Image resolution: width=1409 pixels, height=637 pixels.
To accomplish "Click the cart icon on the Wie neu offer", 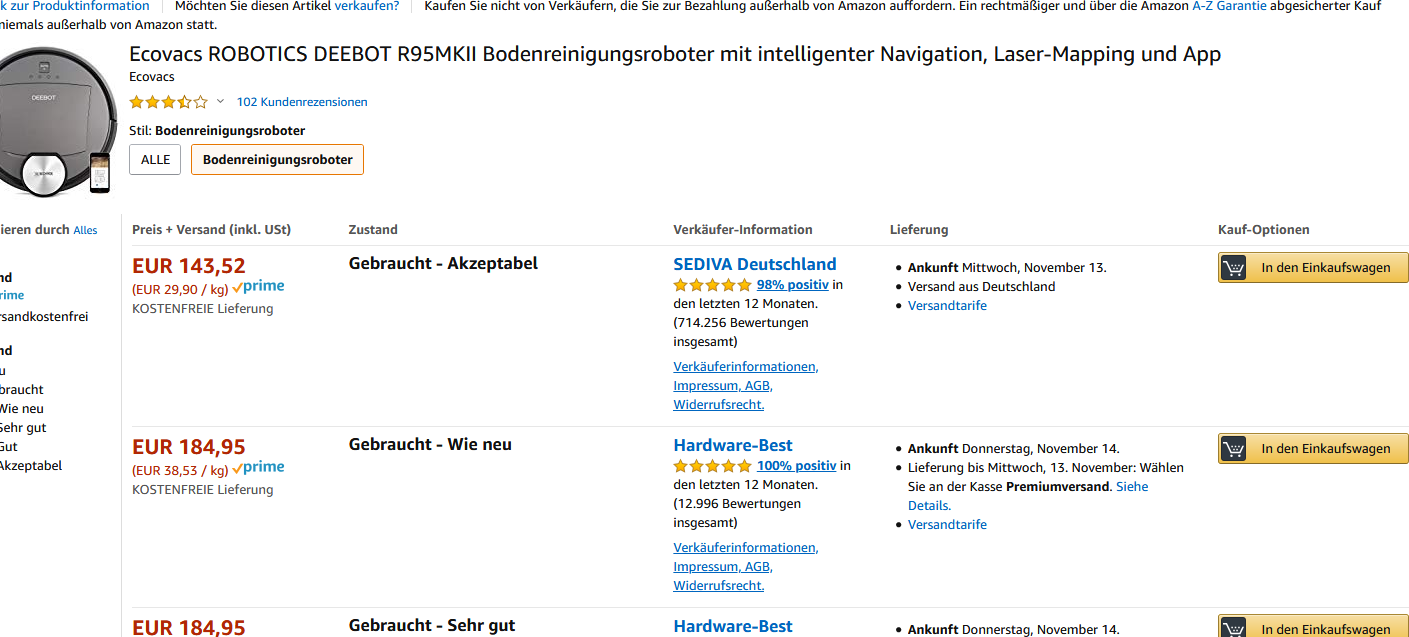I will pos(1234,449).
